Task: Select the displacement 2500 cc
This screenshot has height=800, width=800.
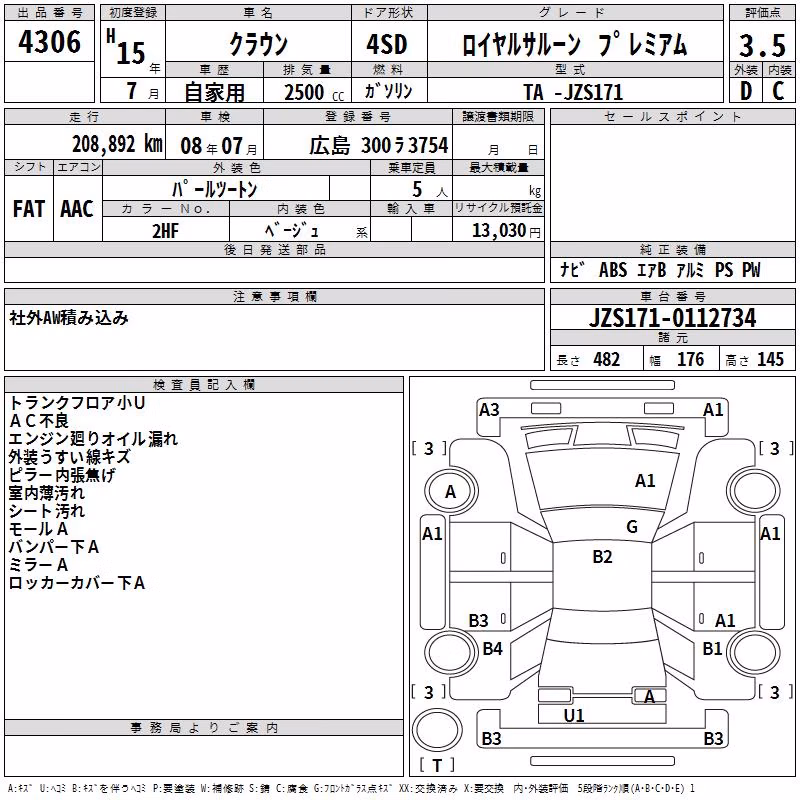Action: 314,92
